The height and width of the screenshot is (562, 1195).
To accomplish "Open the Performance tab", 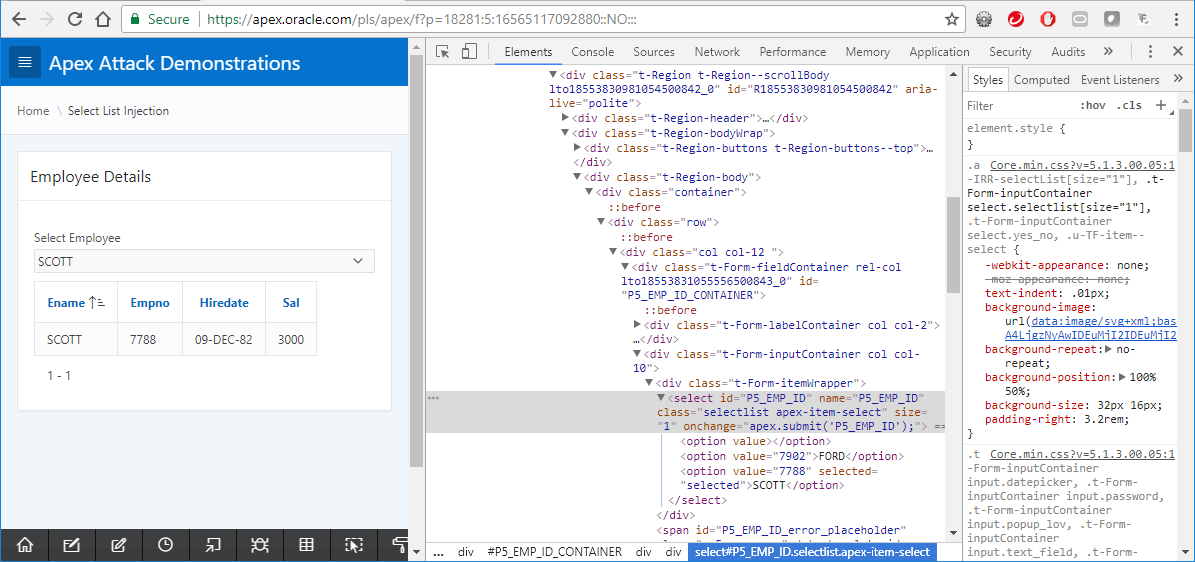I will point(793,52).
